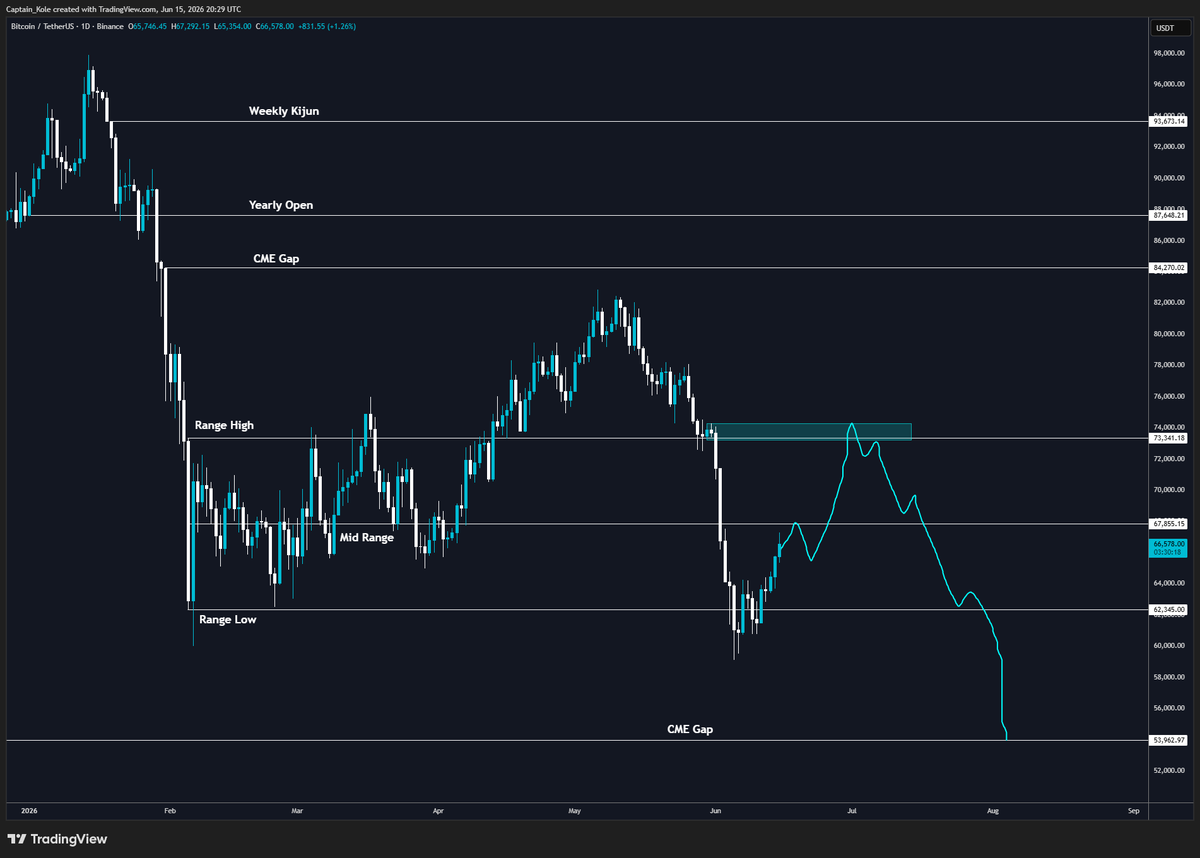The height and width of the screenshot is (858, 1200).
Task: Click the upper 'CME Gap' label
Action: [274, 258]
